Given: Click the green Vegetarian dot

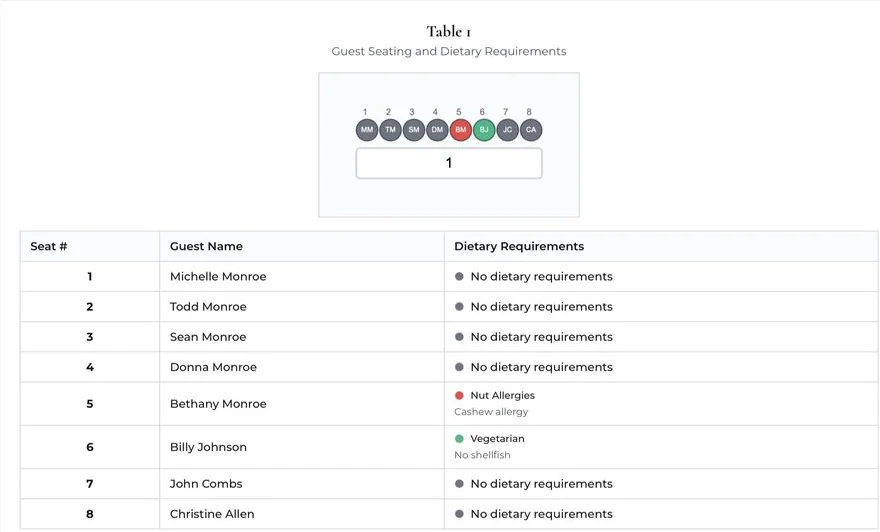Looking at the screenshot, I should point(459,438).
